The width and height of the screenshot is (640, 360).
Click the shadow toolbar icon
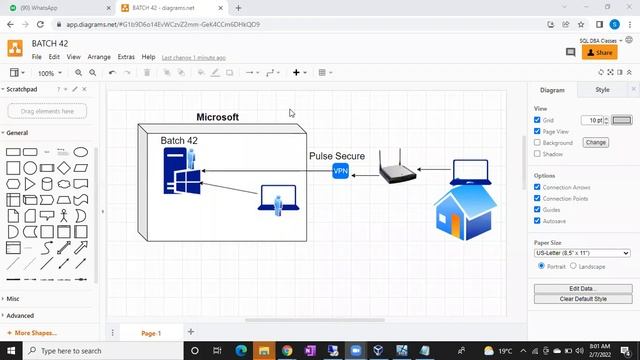pyautogui.click(x=229, y=73)
